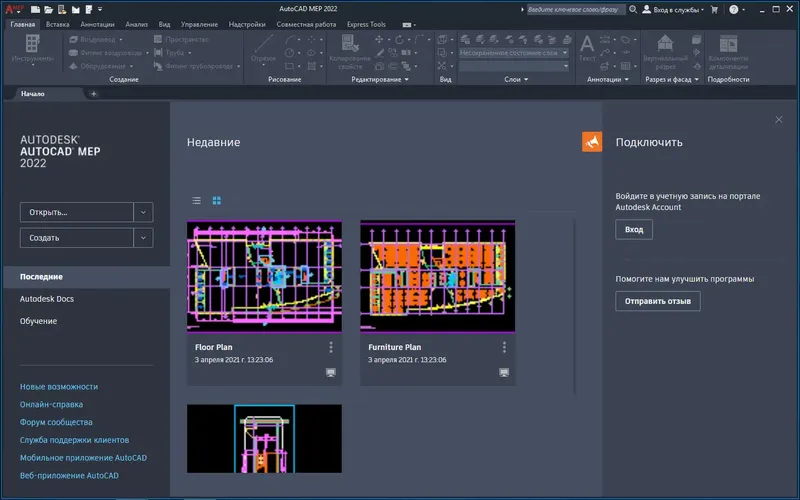The height and width of the screenshot is (500, 800).
Task: Open the three-dot menu for Furniture Plan
Action: [x=504, y=347]
